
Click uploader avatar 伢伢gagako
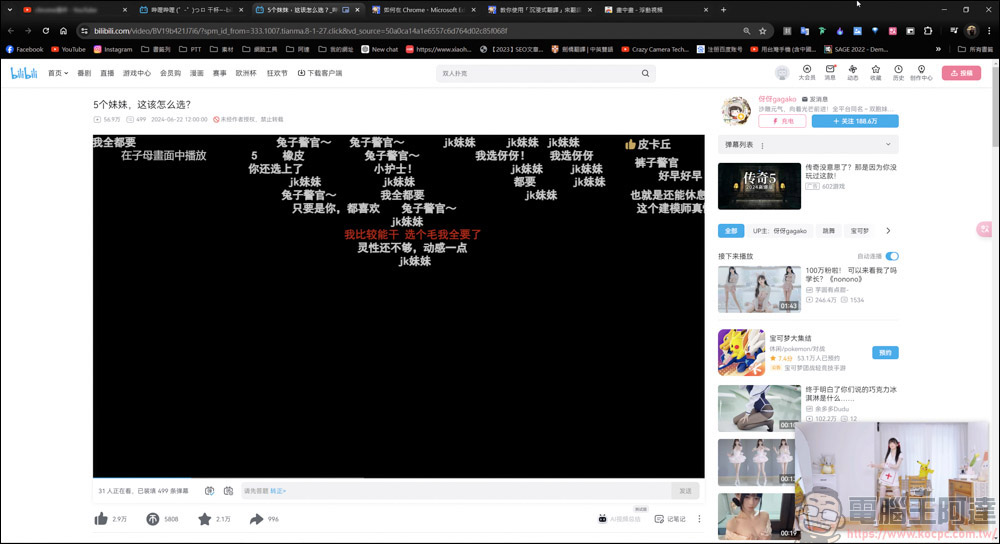736,111
